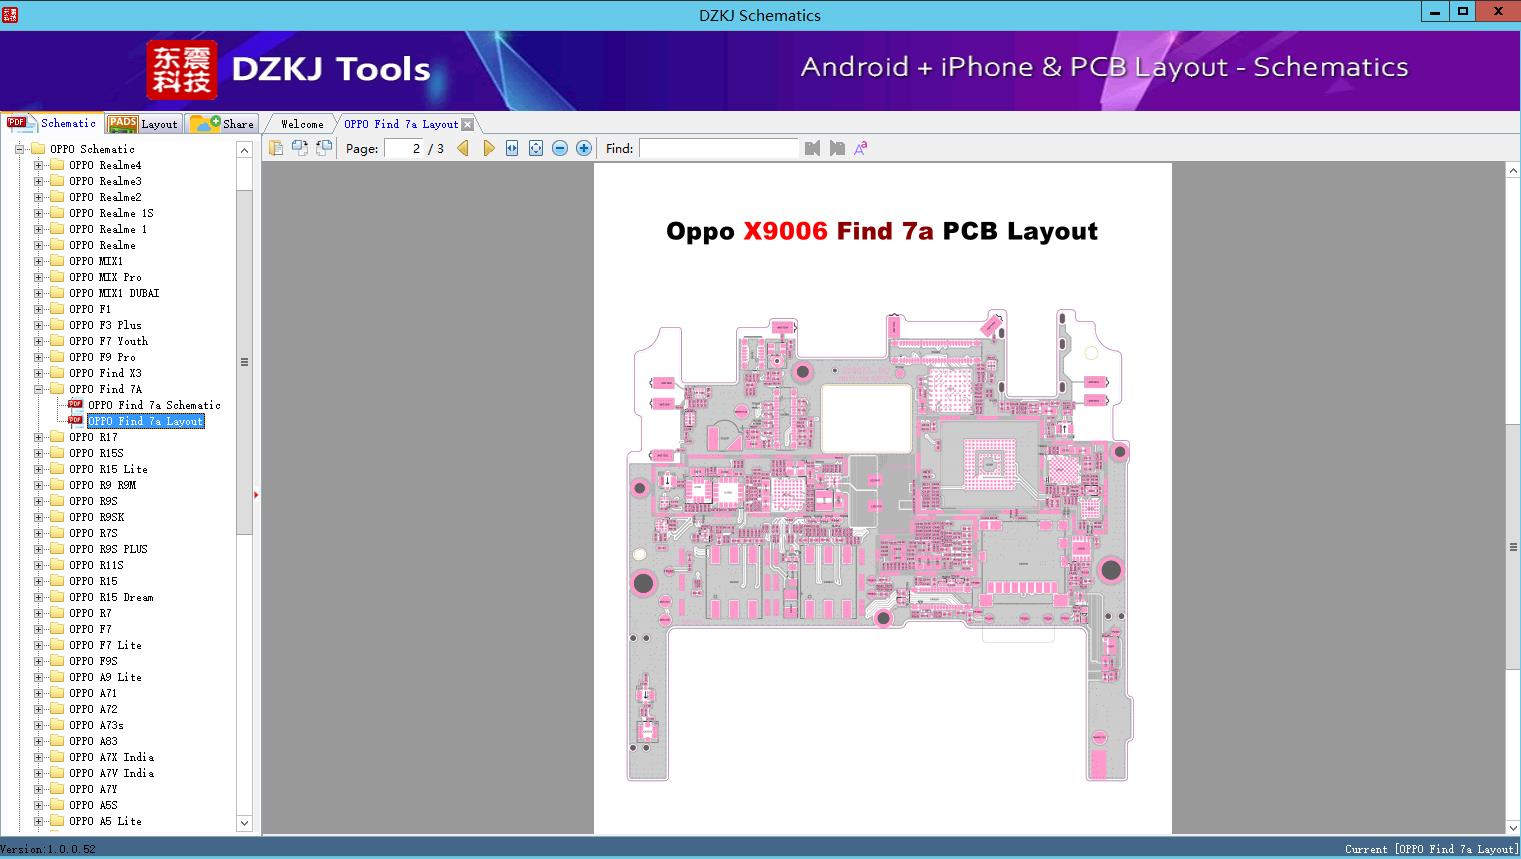Select the OPPO R15 Lite tree item
The height and width of the screenshot is (859, 1521).
coord(108,469)
